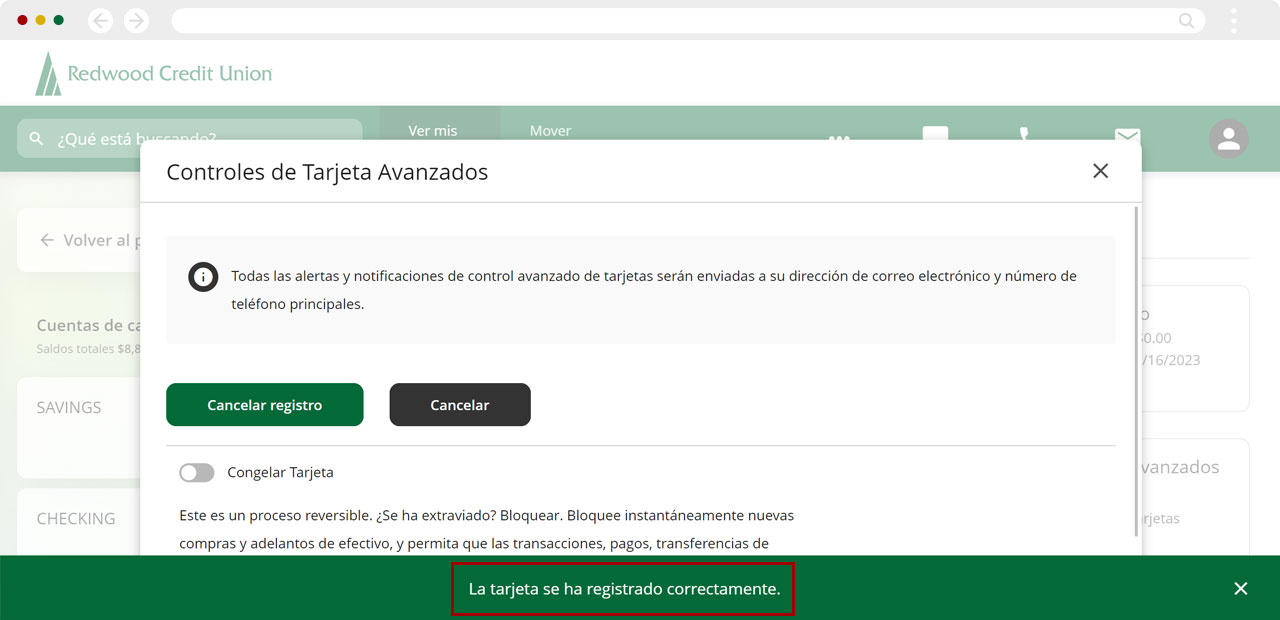This screenshot has width=1280, height=620.
Task: Dismiss the green success notification banner
Action: (1240, 589)
